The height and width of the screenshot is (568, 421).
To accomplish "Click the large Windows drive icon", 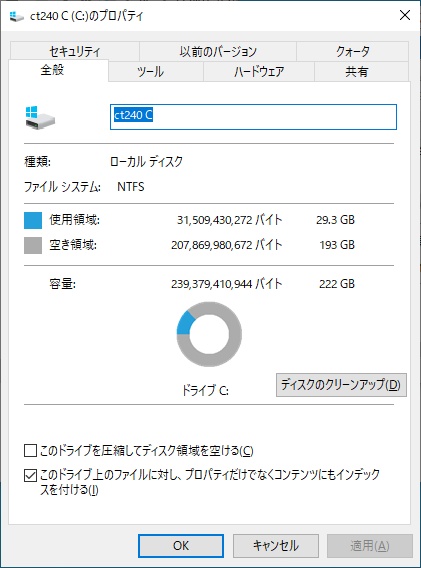I will click(40, 117).
